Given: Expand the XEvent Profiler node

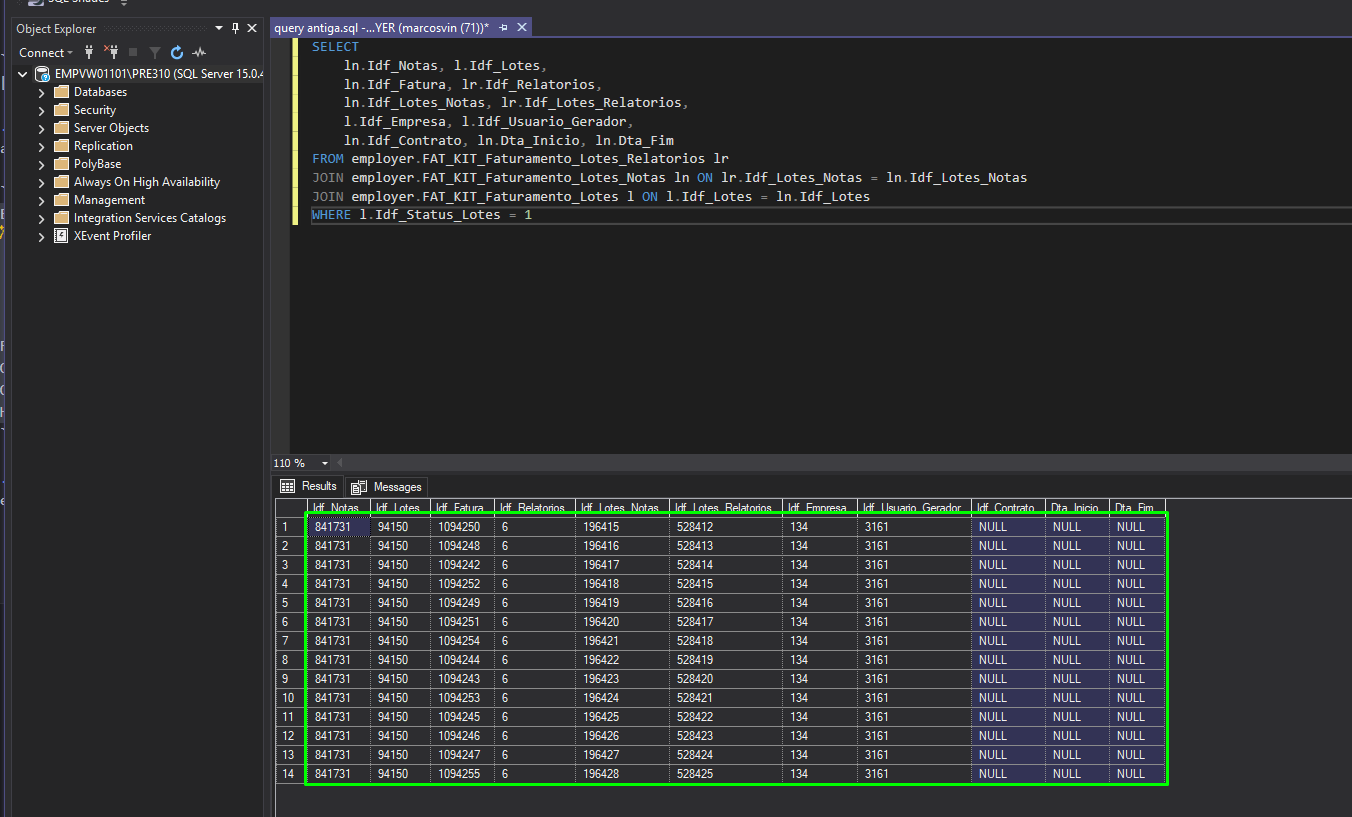Looking at the screenshot, I should click(42, 236).
